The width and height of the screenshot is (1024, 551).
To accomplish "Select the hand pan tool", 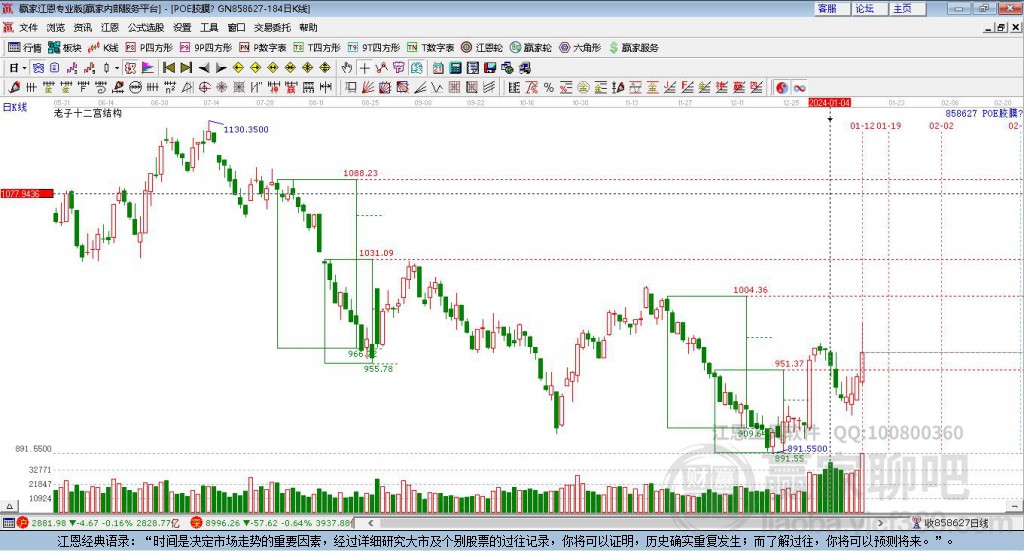I will (x=347, y=68).
